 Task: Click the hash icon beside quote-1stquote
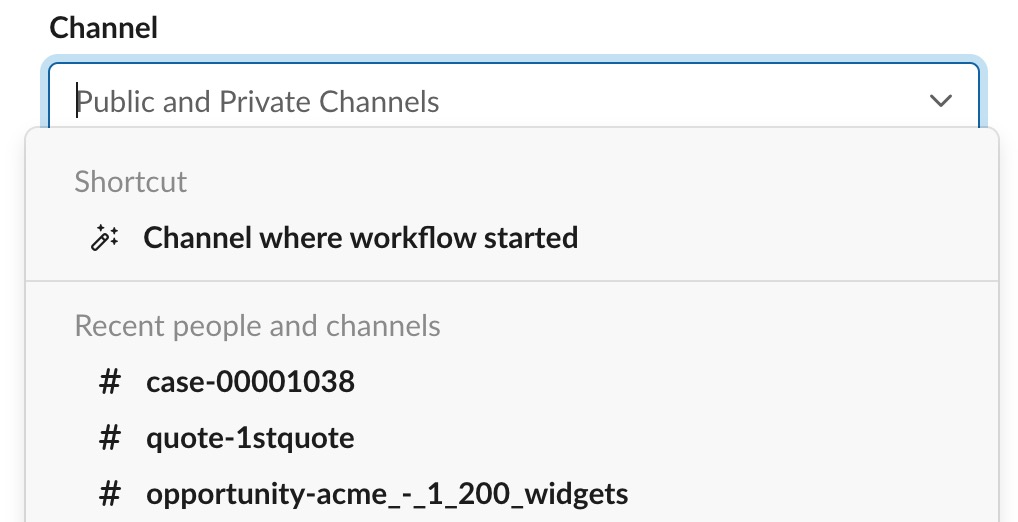(110, 438)
